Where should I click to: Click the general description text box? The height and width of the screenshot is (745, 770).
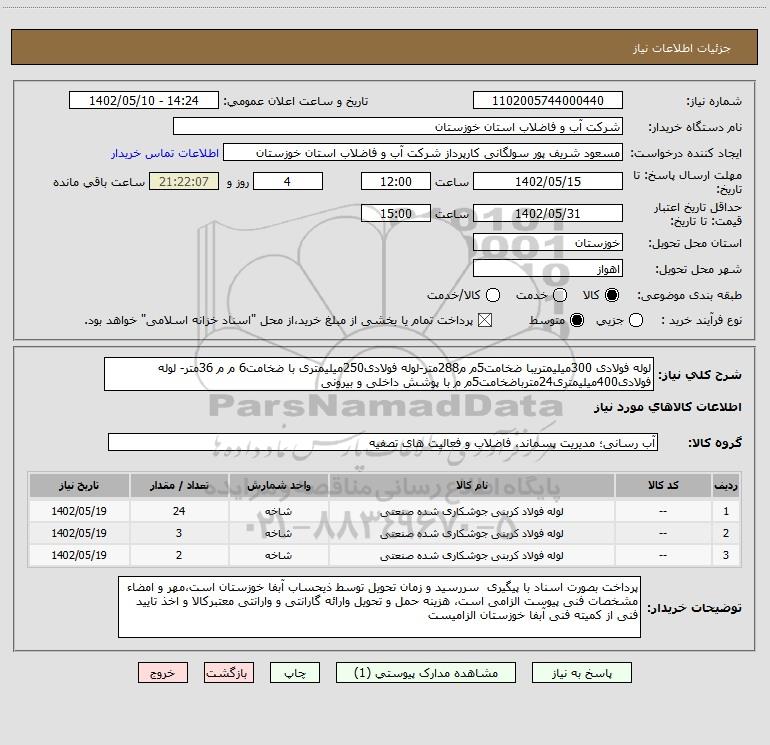(379, 374)
